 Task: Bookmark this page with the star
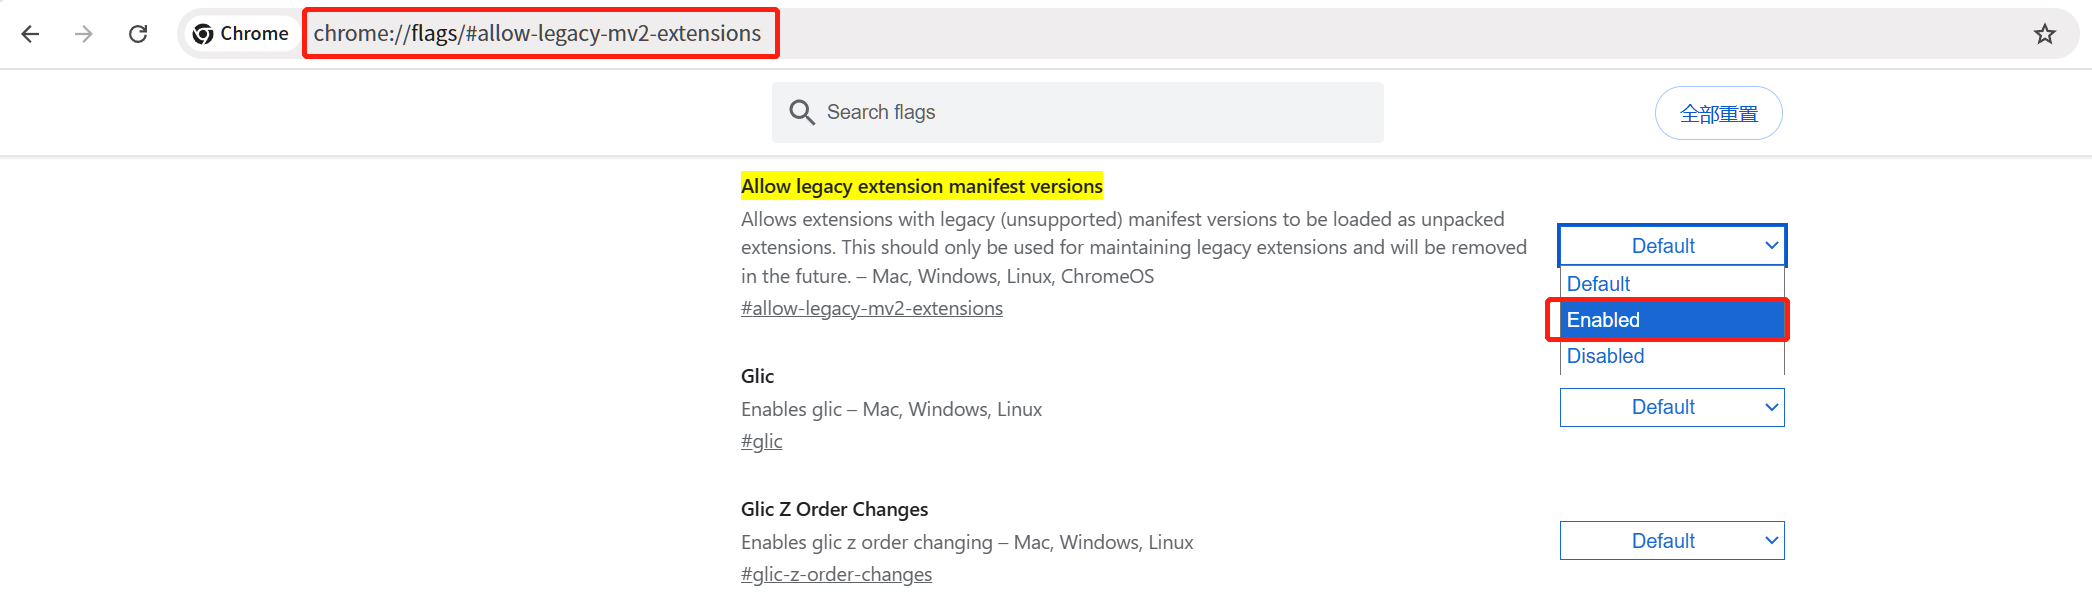click(x=2045, y=34)
